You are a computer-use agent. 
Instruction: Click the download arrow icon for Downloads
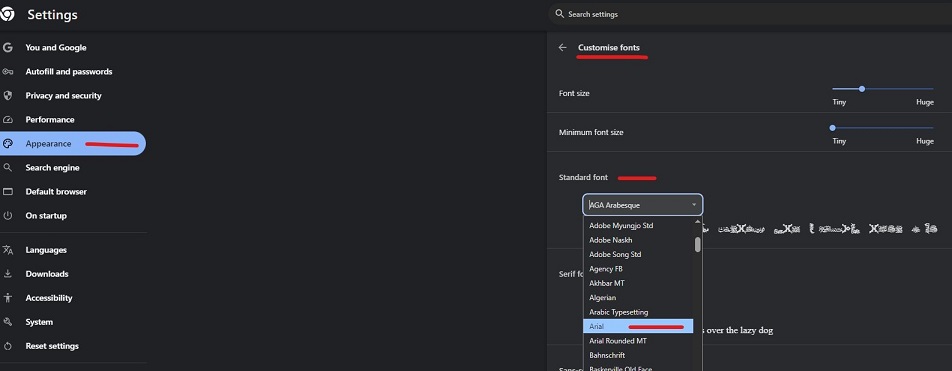(x=8, y=274)
